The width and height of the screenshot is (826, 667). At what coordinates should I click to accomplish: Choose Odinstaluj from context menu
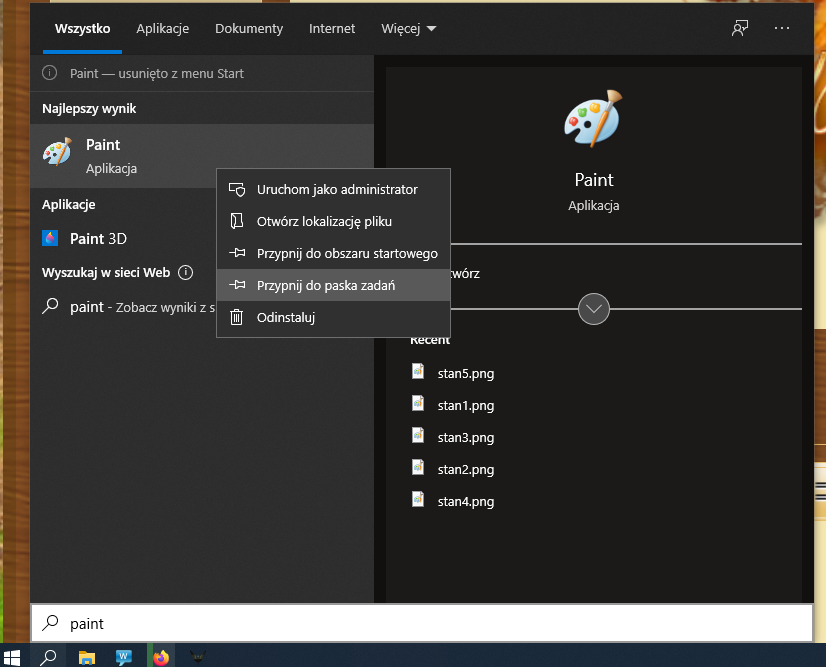(333, 318)
